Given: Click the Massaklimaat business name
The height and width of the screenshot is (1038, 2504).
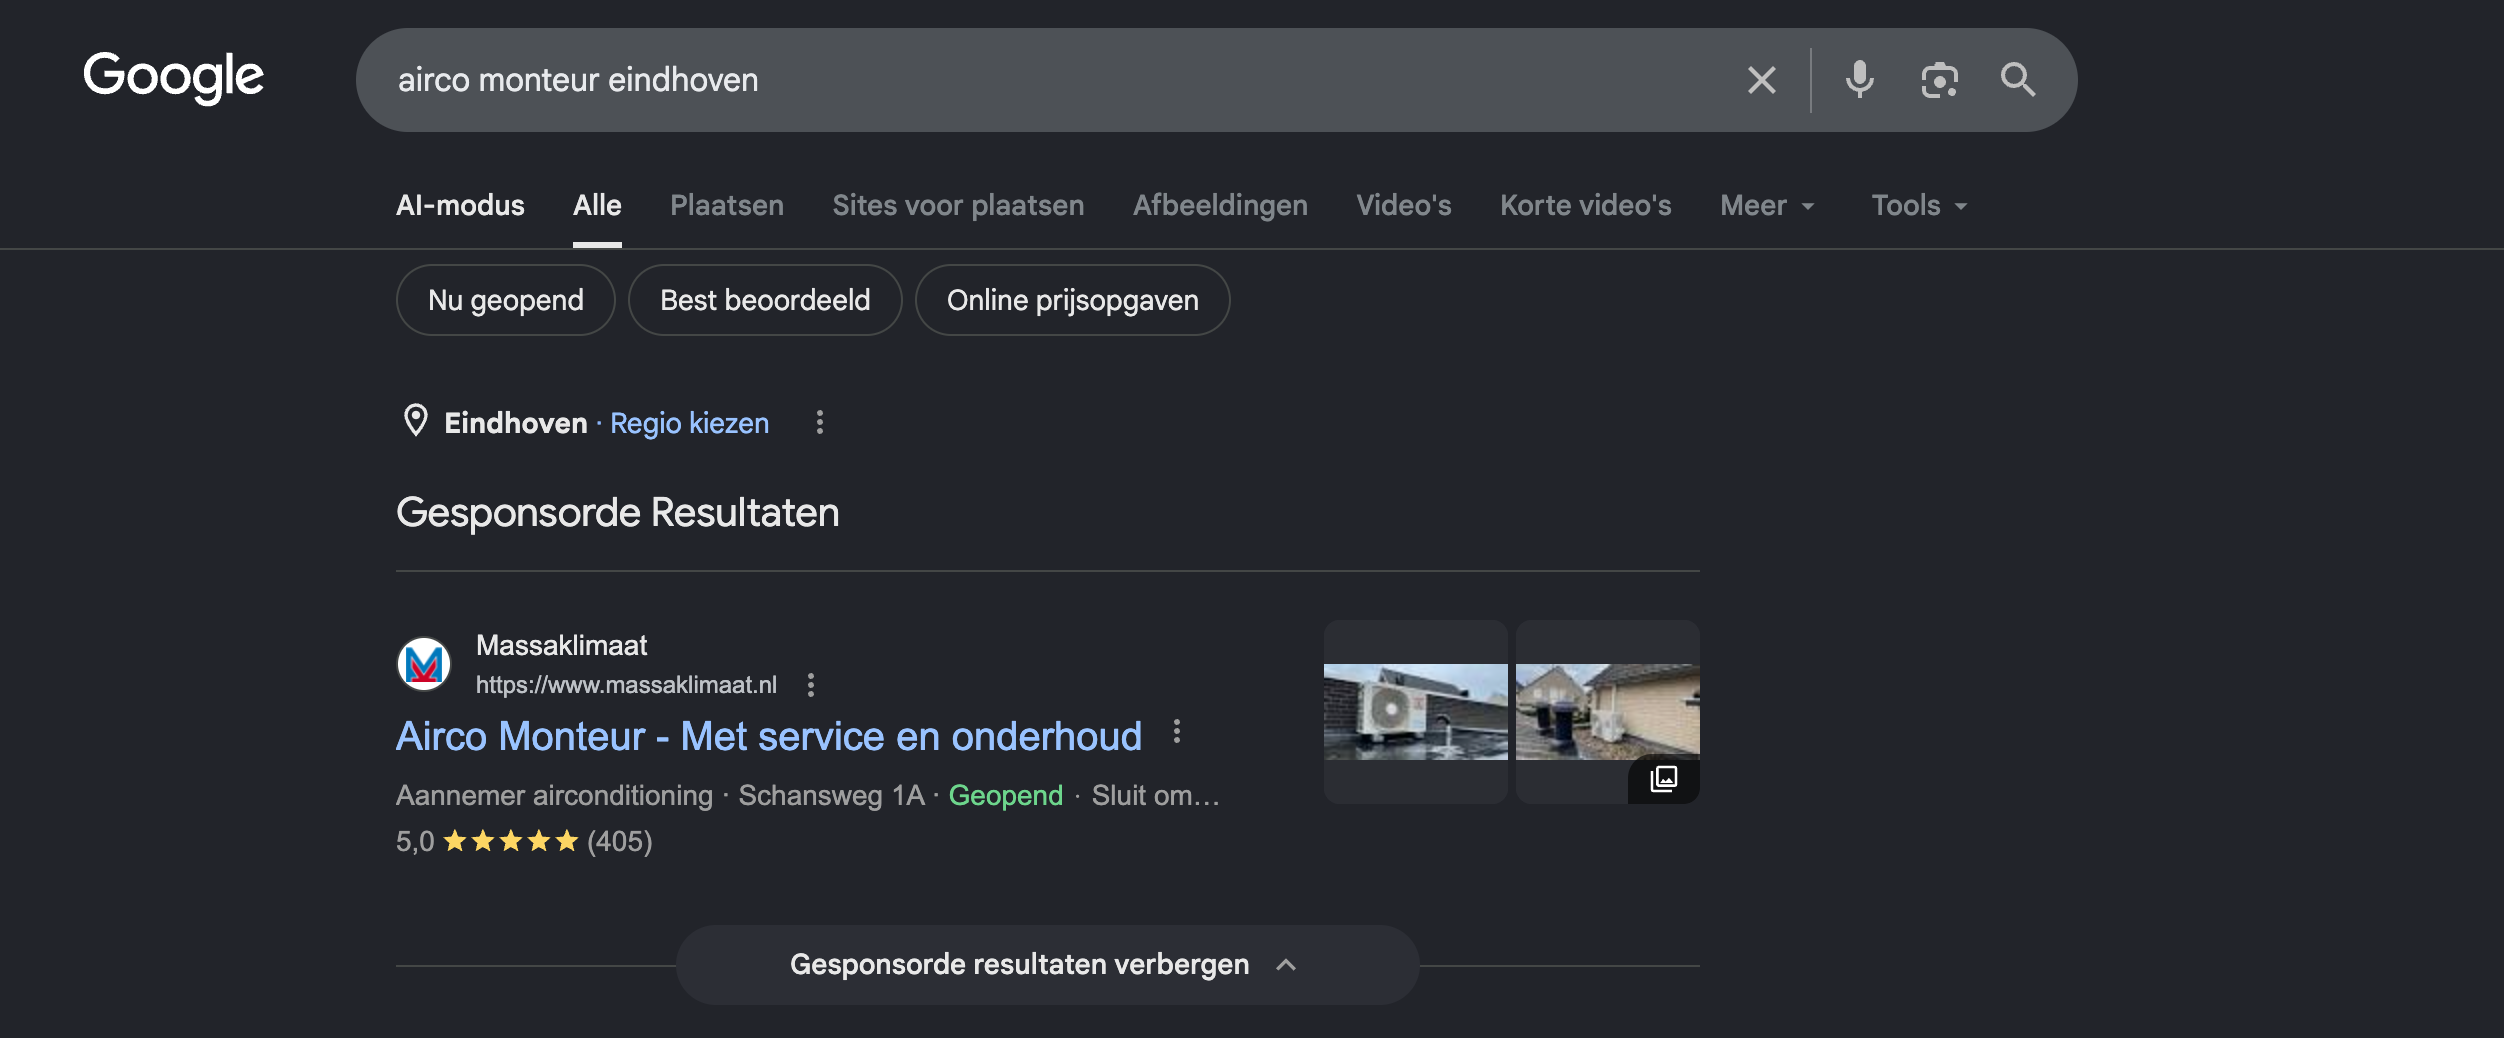Looking at the screenshot, I should [561, 646].
